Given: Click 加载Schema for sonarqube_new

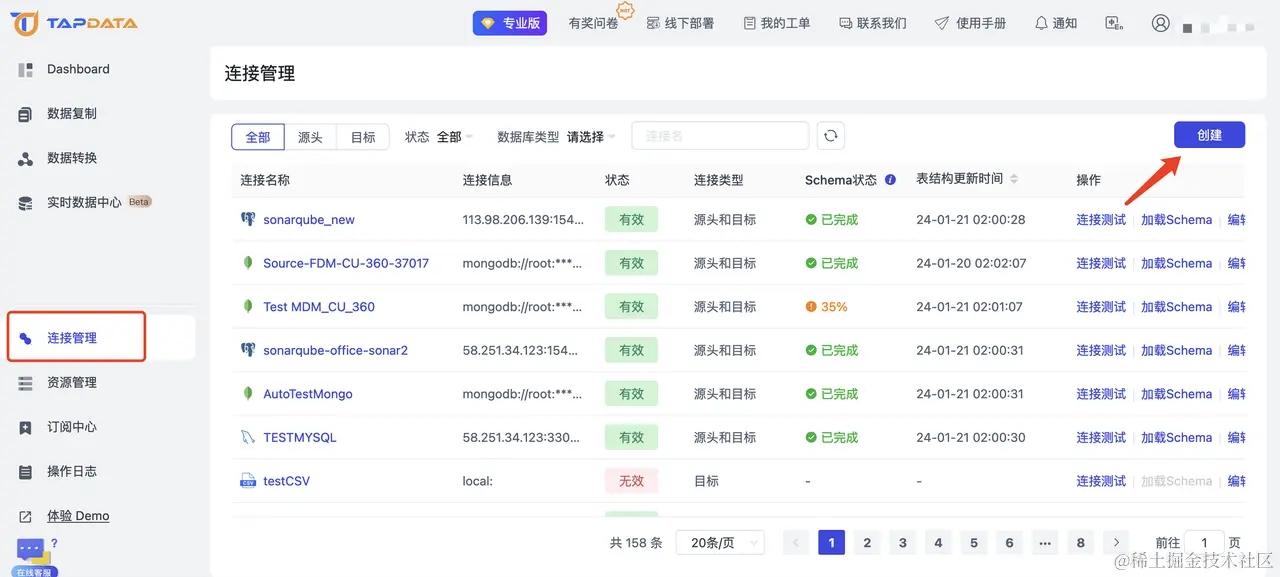Looking at the screenshot, I should (x=1176, y=220).
